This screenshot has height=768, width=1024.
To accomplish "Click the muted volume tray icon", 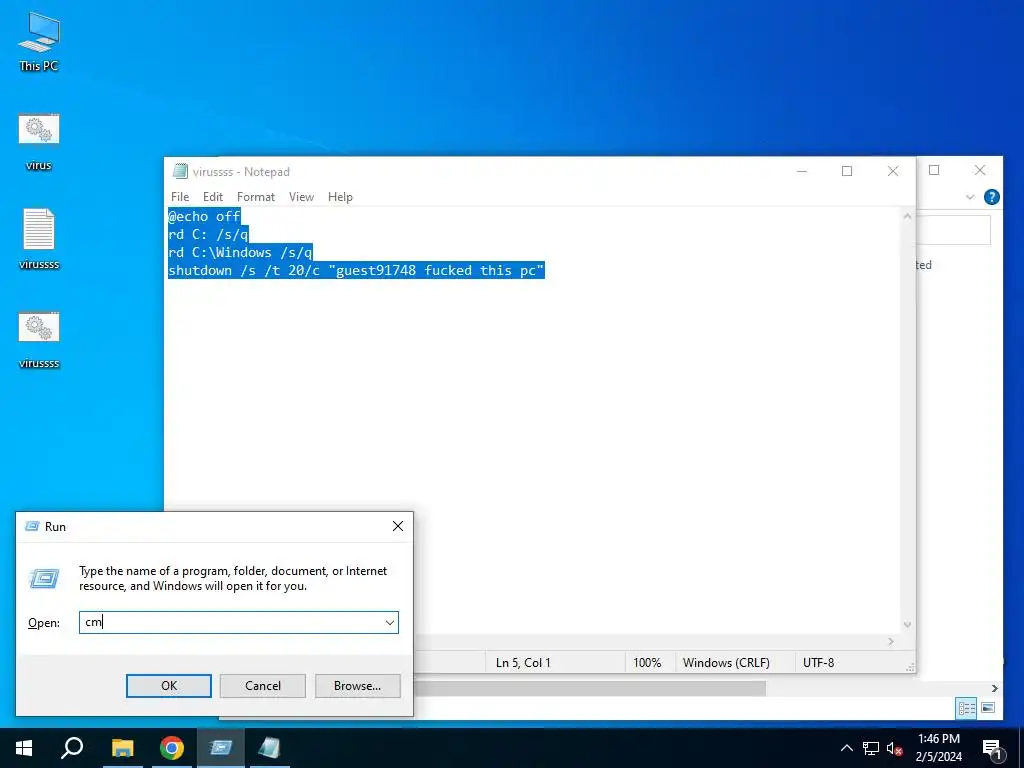I will tap(894, 748).
